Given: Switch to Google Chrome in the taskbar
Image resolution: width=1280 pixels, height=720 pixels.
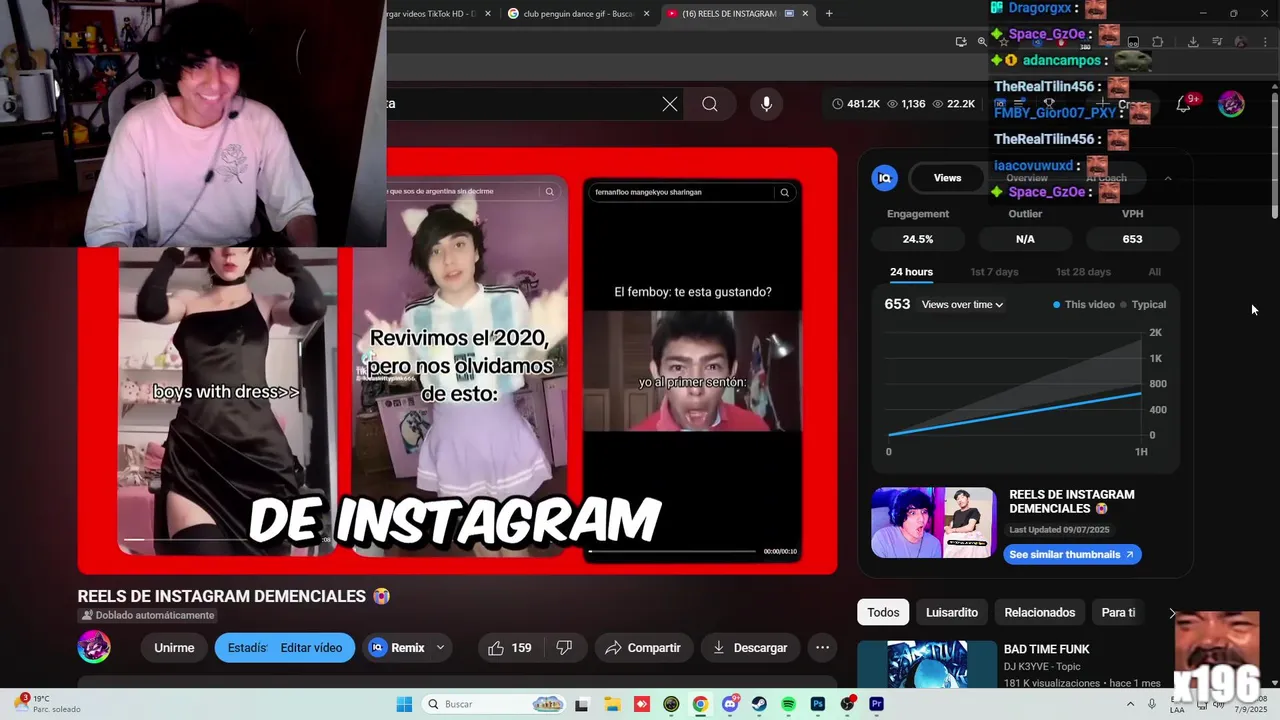Looking at the screenshot, I should pos(700,704).
